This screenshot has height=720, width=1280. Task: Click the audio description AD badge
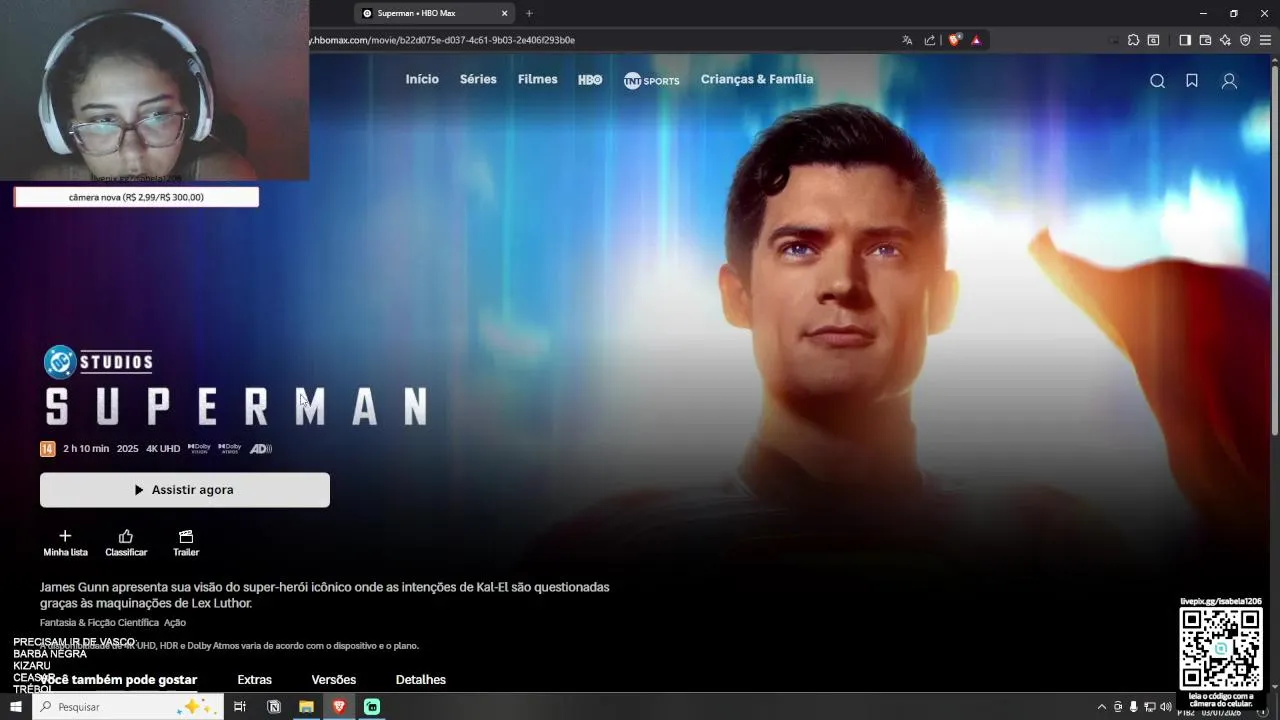[x=261, y=449]
